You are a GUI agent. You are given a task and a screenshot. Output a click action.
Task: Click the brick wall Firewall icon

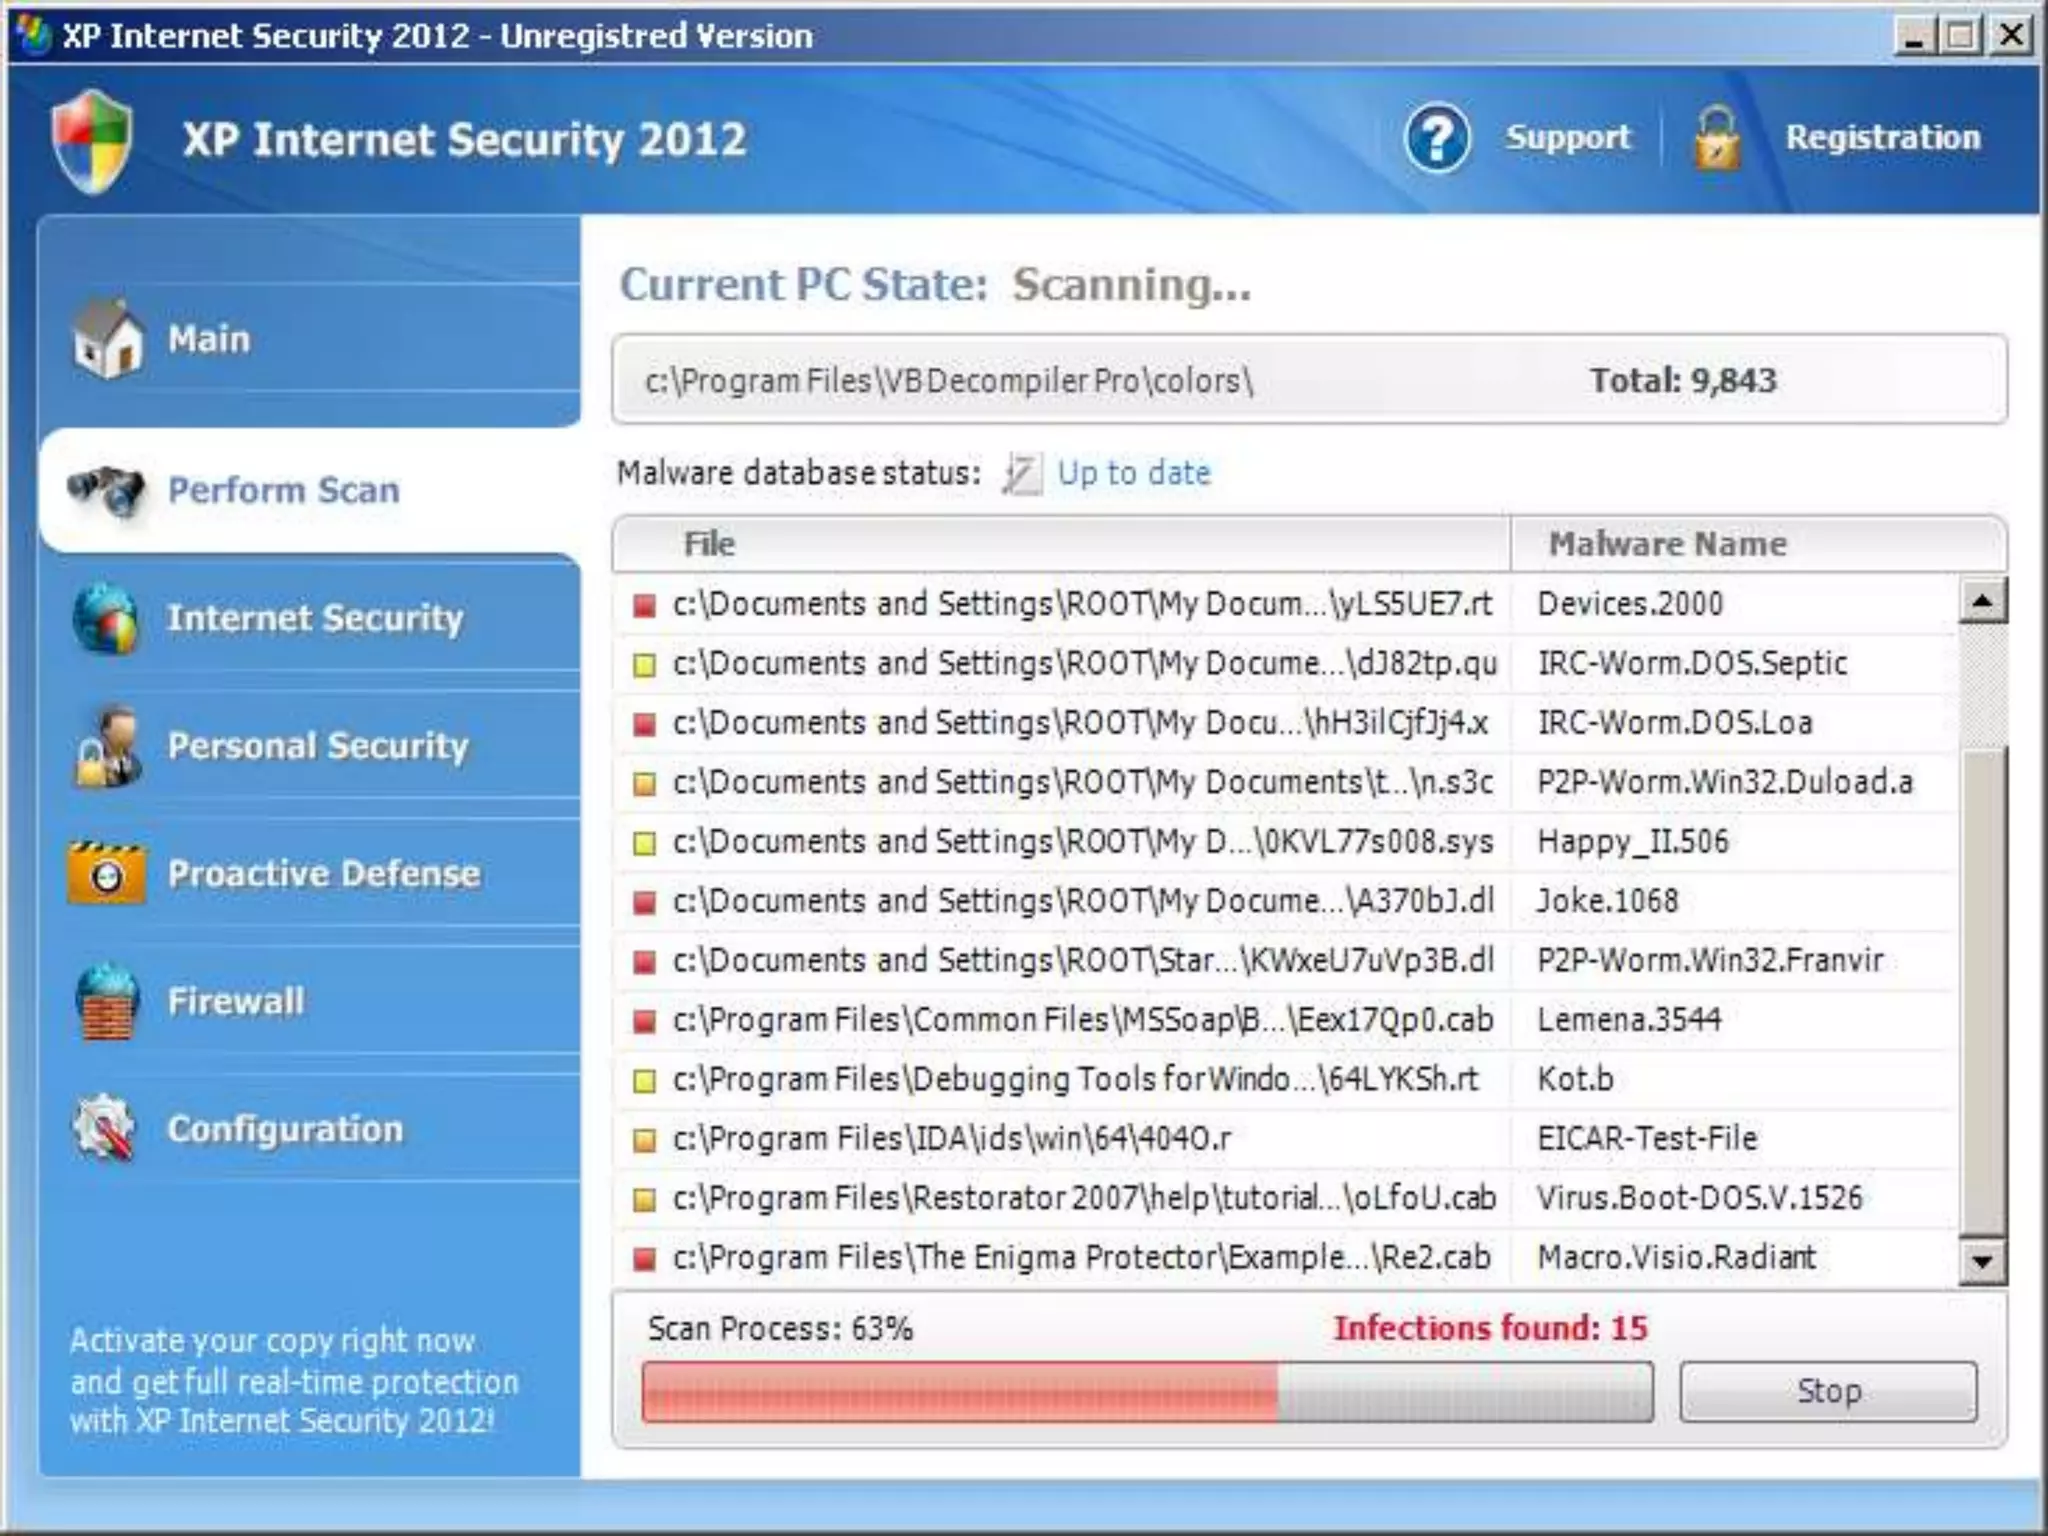pyautogui.click(x=106, y=1001)
